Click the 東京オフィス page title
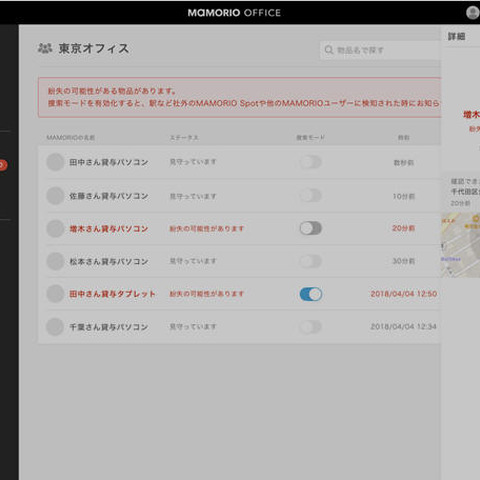This screenshot has height=480, width=480. click(x=94, y=49)
